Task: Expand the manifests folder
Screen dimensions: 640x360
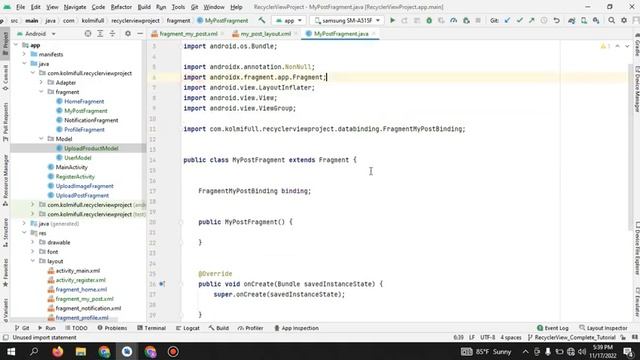Action: [x=24, y=54]
